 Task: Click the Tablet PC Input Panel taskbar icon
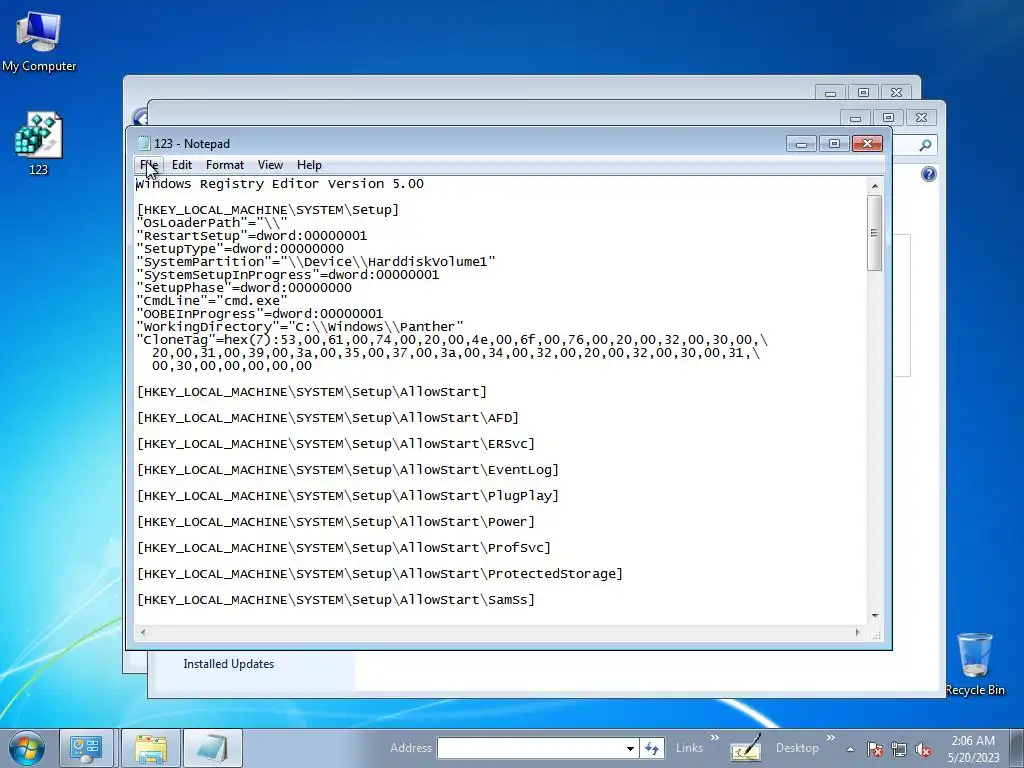[745, 748]
